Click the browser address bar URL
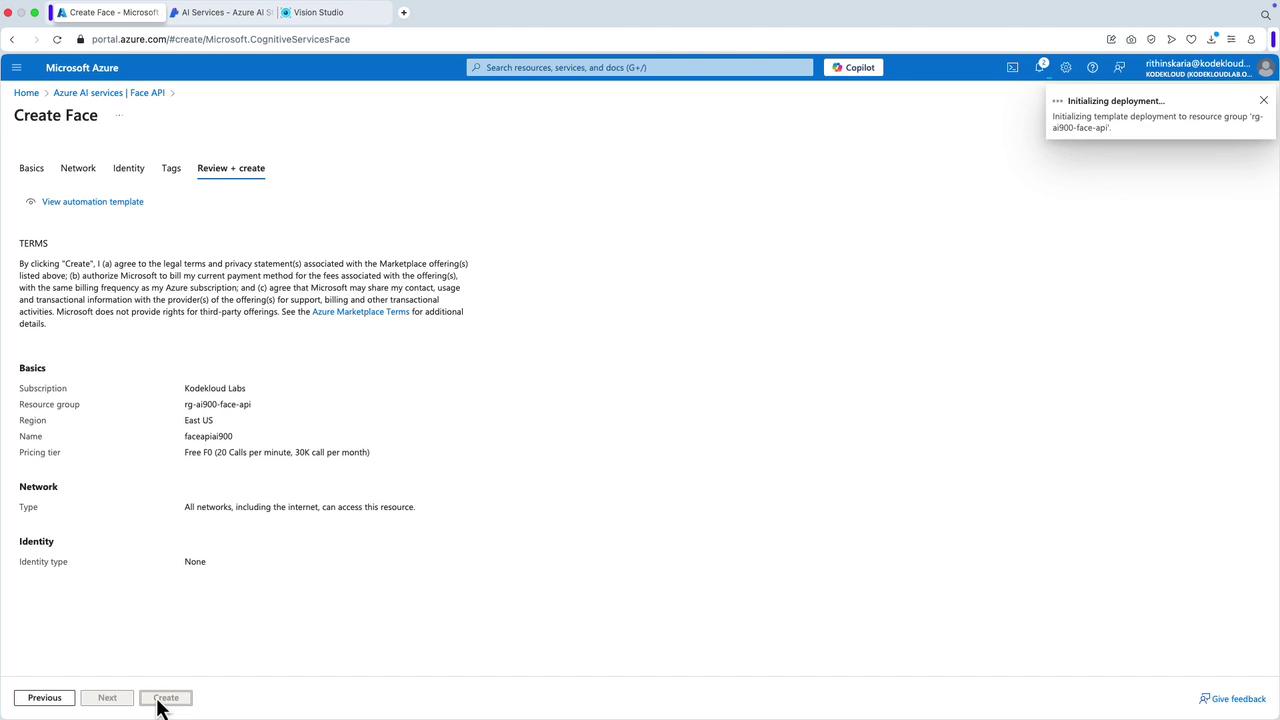 [x=221, y=40]
